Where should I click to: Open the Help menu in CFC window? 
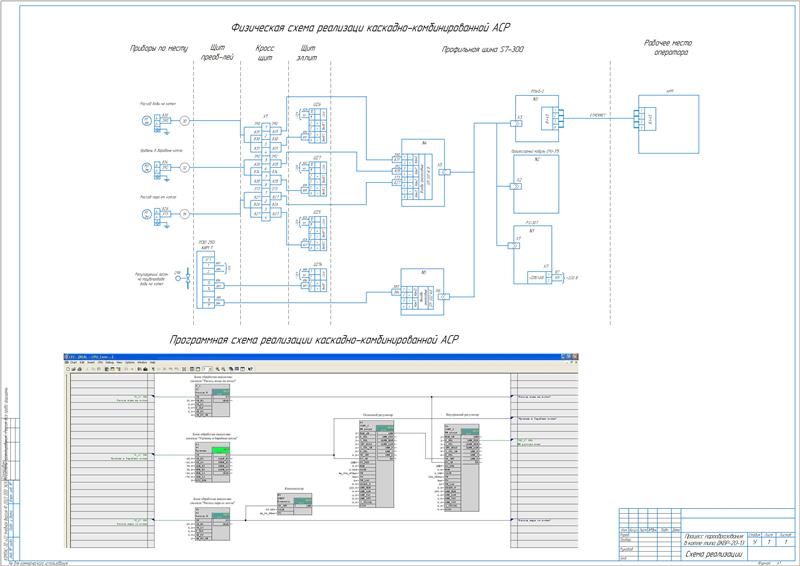click(x=152, y=362)
